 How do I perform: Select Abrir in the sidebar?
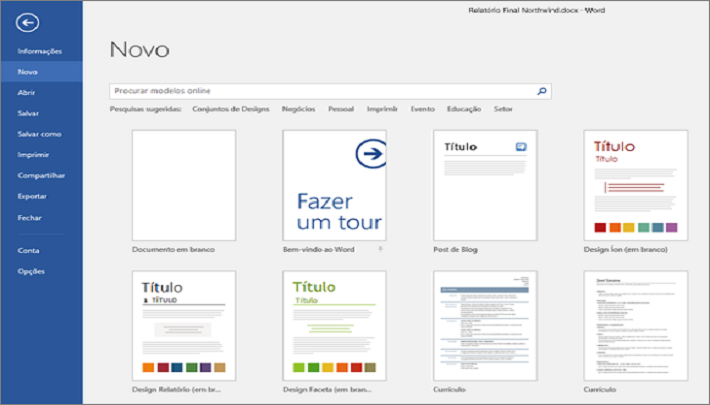click(27, 93)
